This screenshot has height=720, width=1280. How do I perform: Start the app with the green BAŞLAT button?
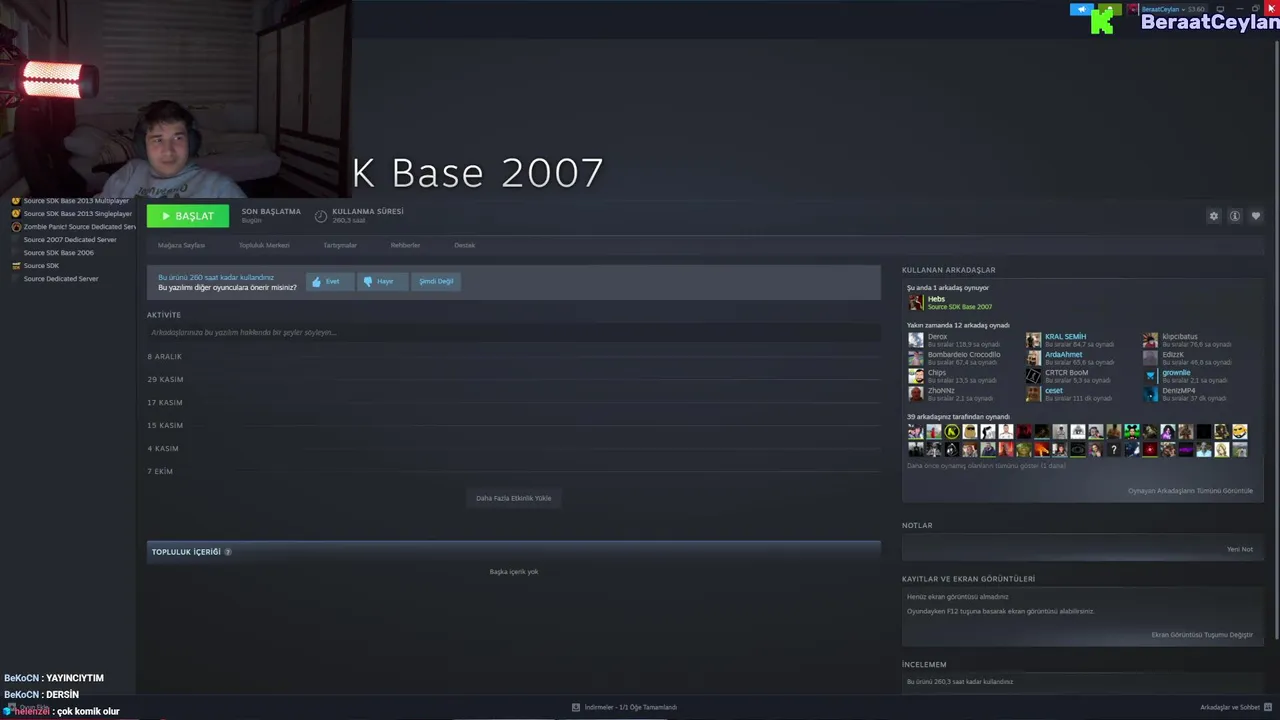coord(188,216)
